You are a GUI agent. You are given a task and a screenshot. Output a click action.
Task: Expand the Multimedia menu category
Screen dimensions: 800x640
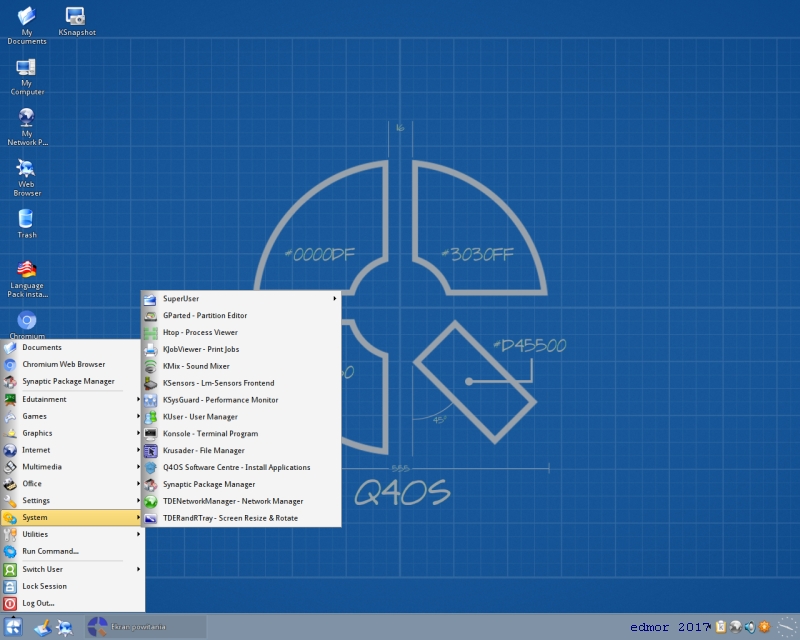click(x=71, y=466)
